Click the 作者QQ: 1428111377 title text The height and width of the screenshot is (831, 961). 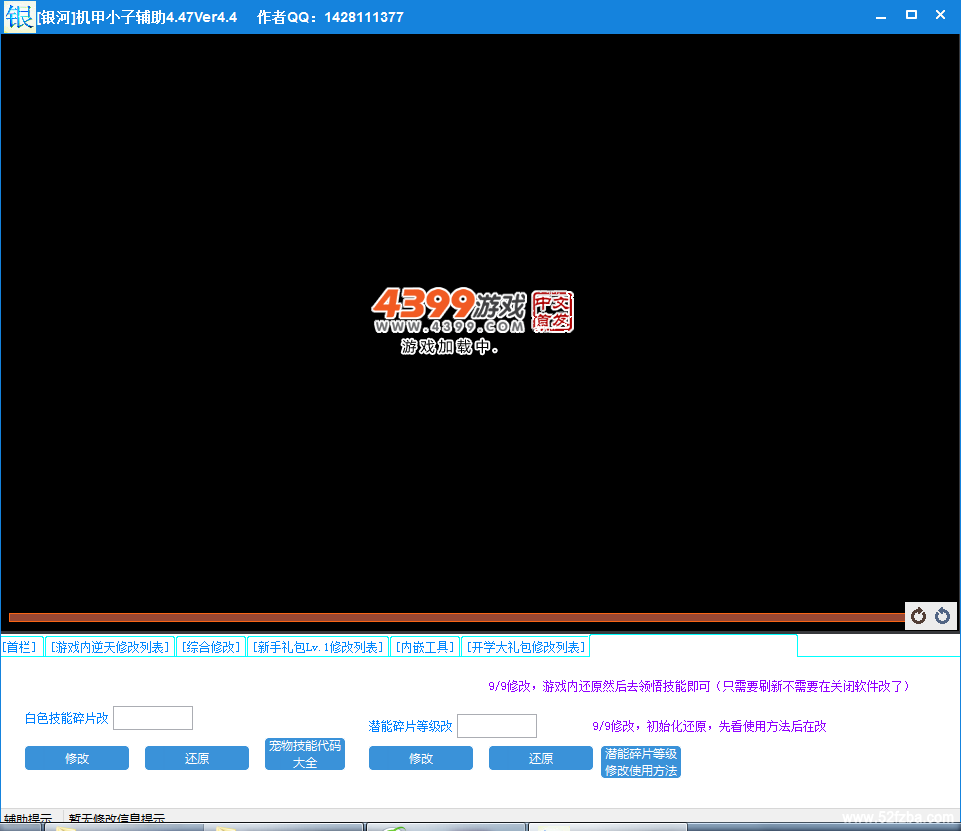(x=330, y=17)
